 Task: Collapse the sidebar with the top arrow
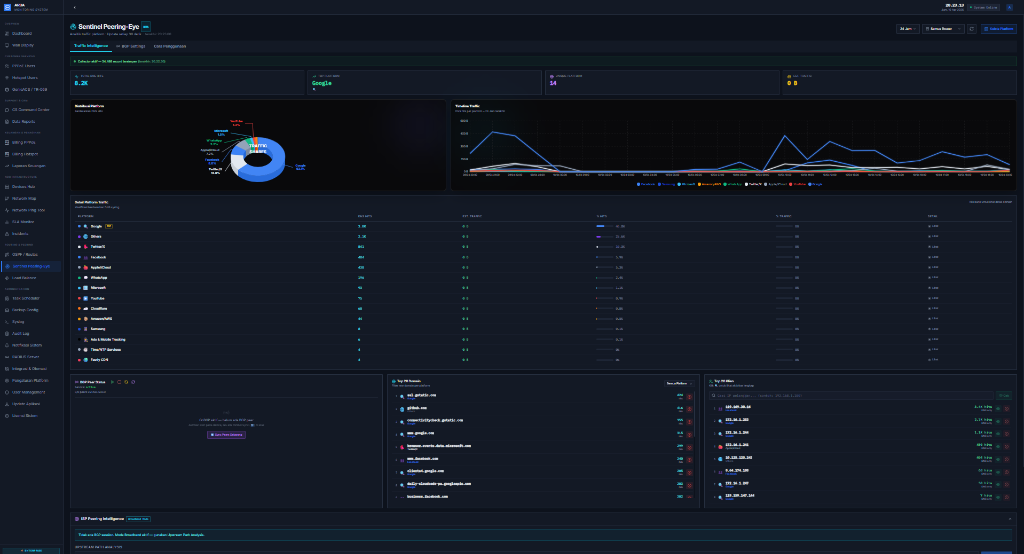[74, 7]
